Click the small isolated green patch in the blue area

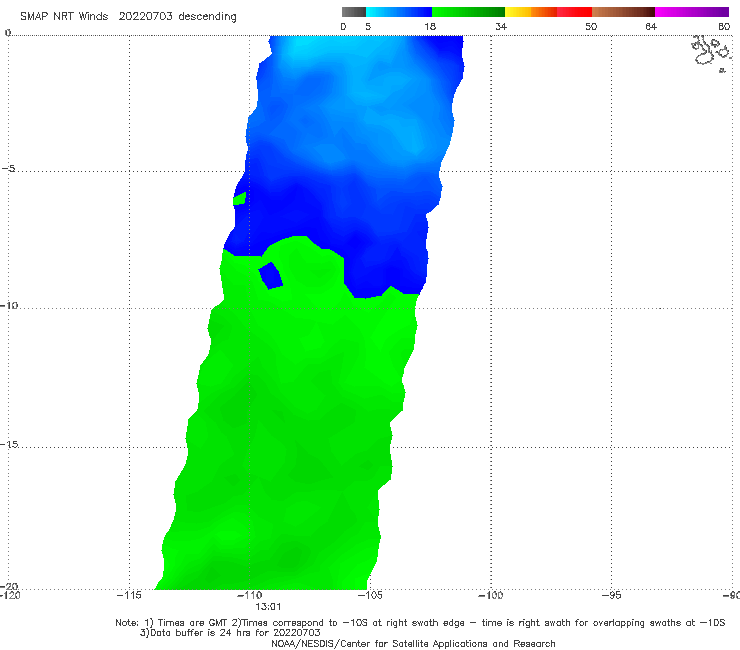(x=240, y=199)
